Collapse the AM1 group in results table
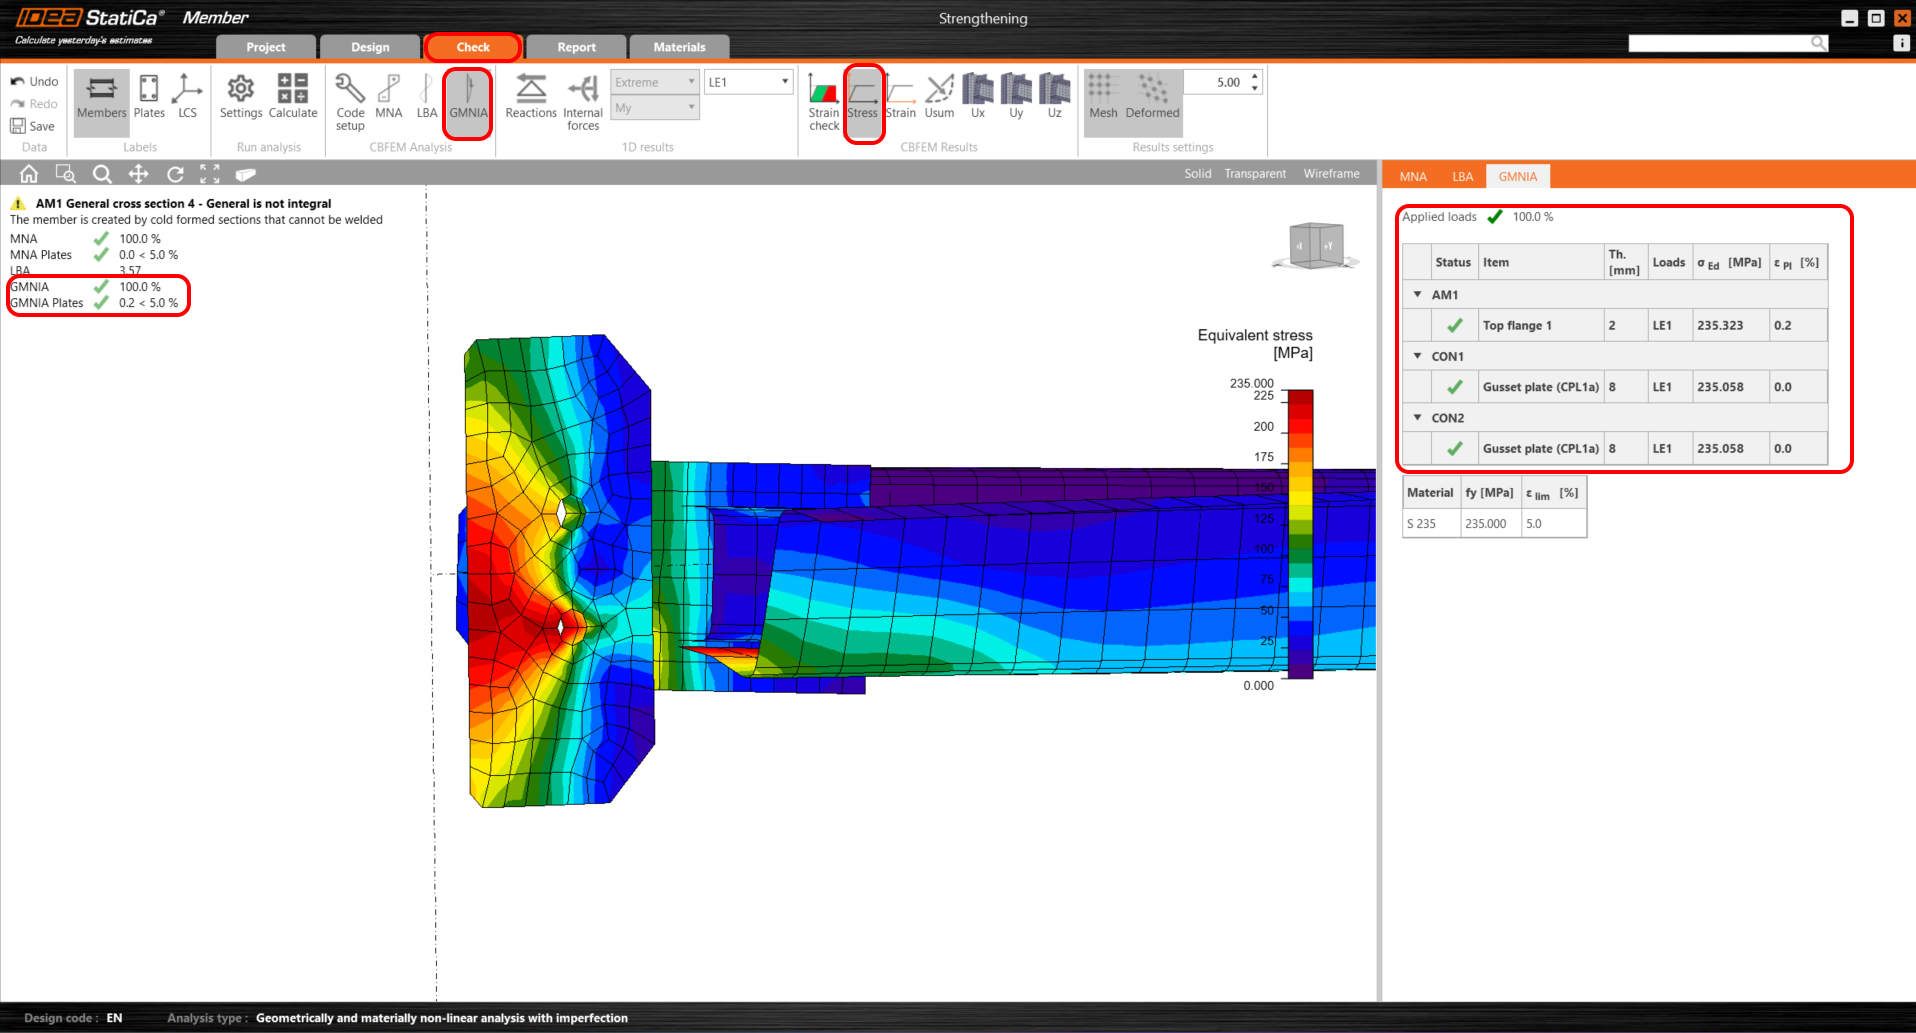The image size is (1916, 1033). 1418,295
